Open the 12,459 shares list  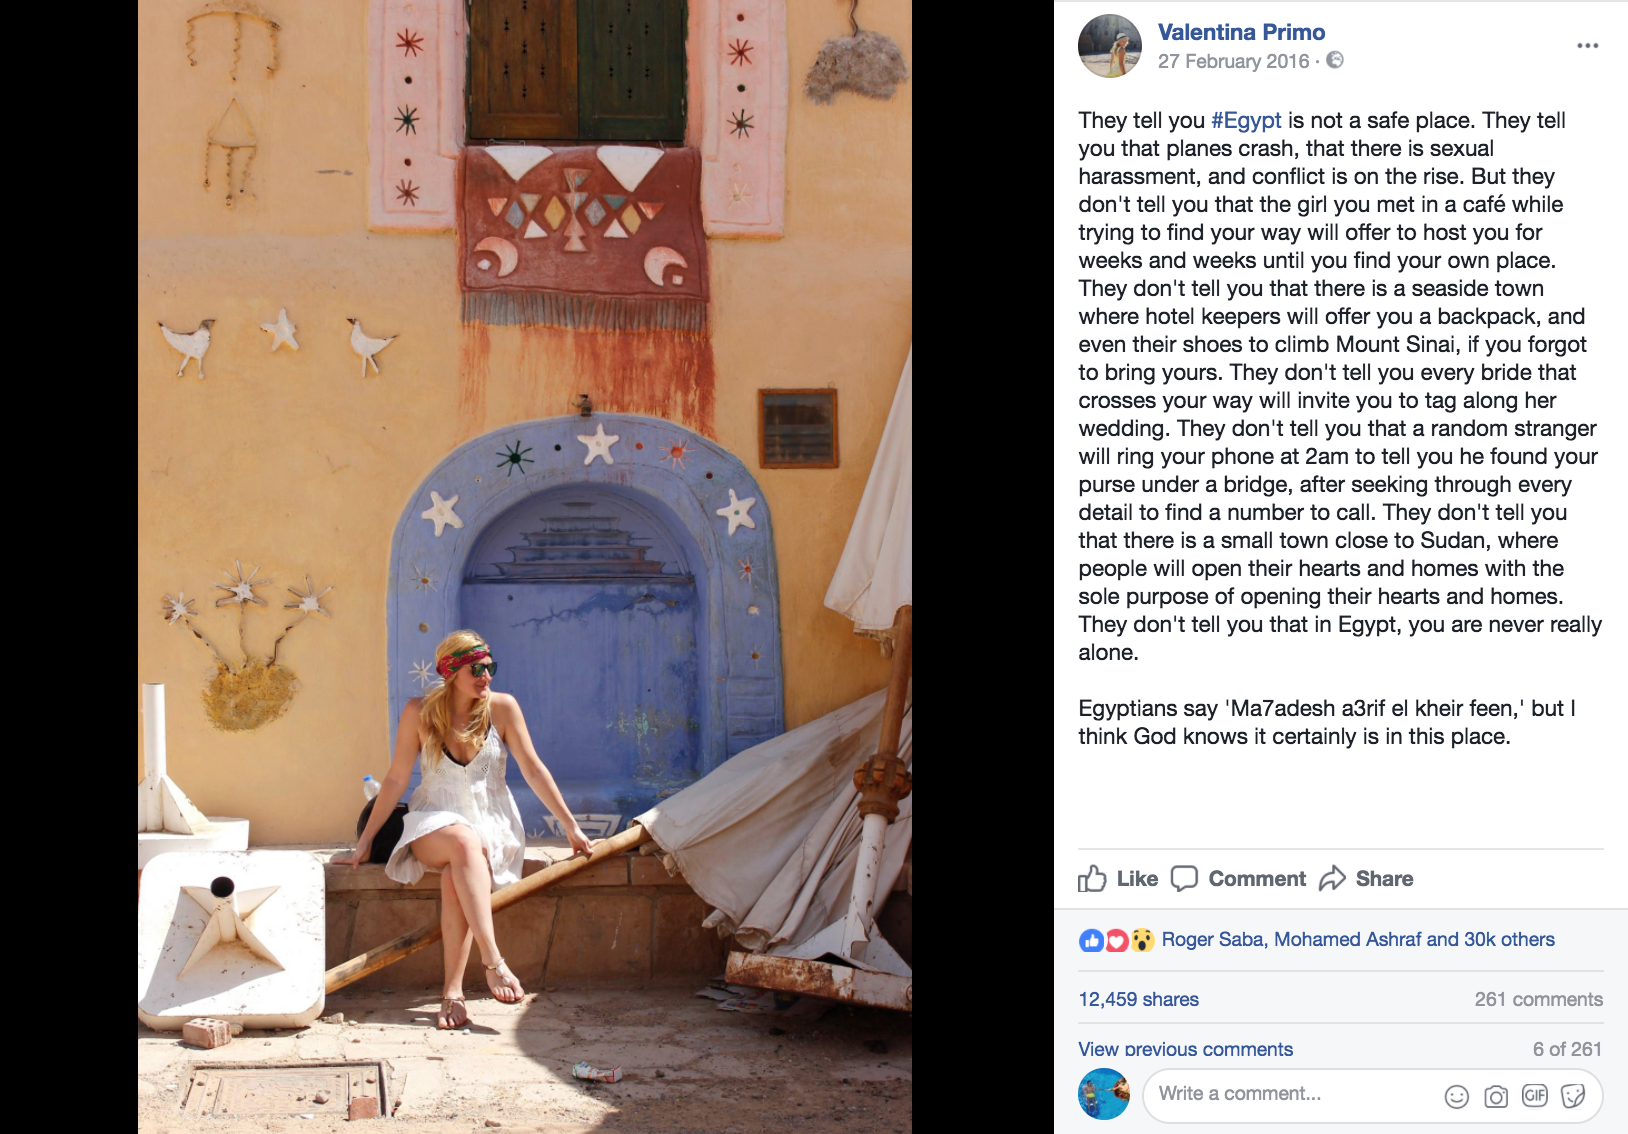click(1138, 999)
